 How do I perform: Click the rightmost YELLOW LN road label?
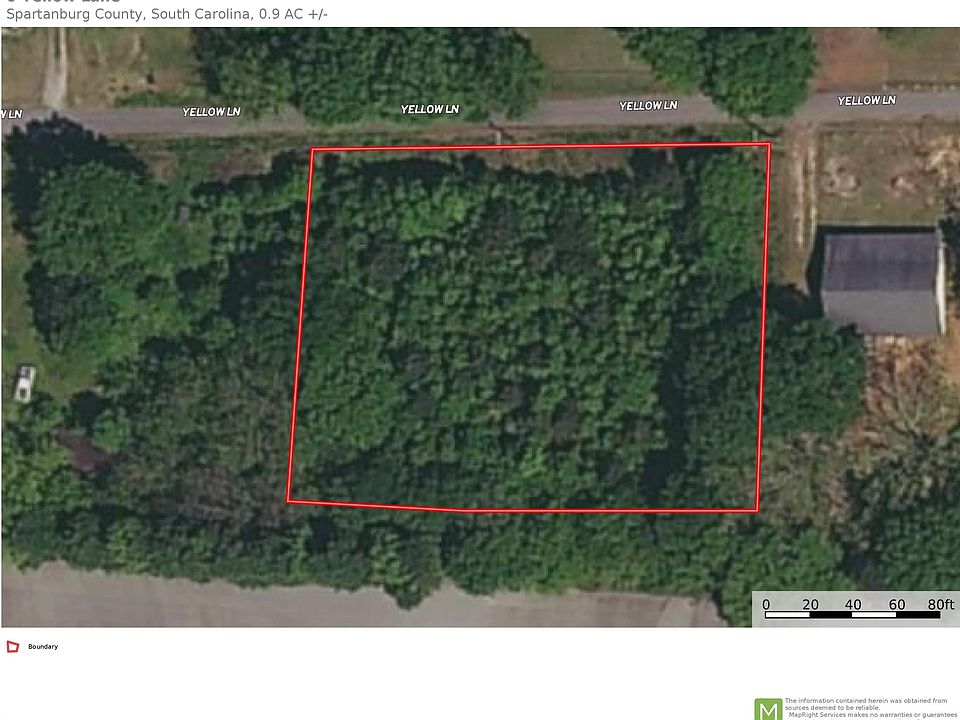pyautogui.click(x=866, y=100)
